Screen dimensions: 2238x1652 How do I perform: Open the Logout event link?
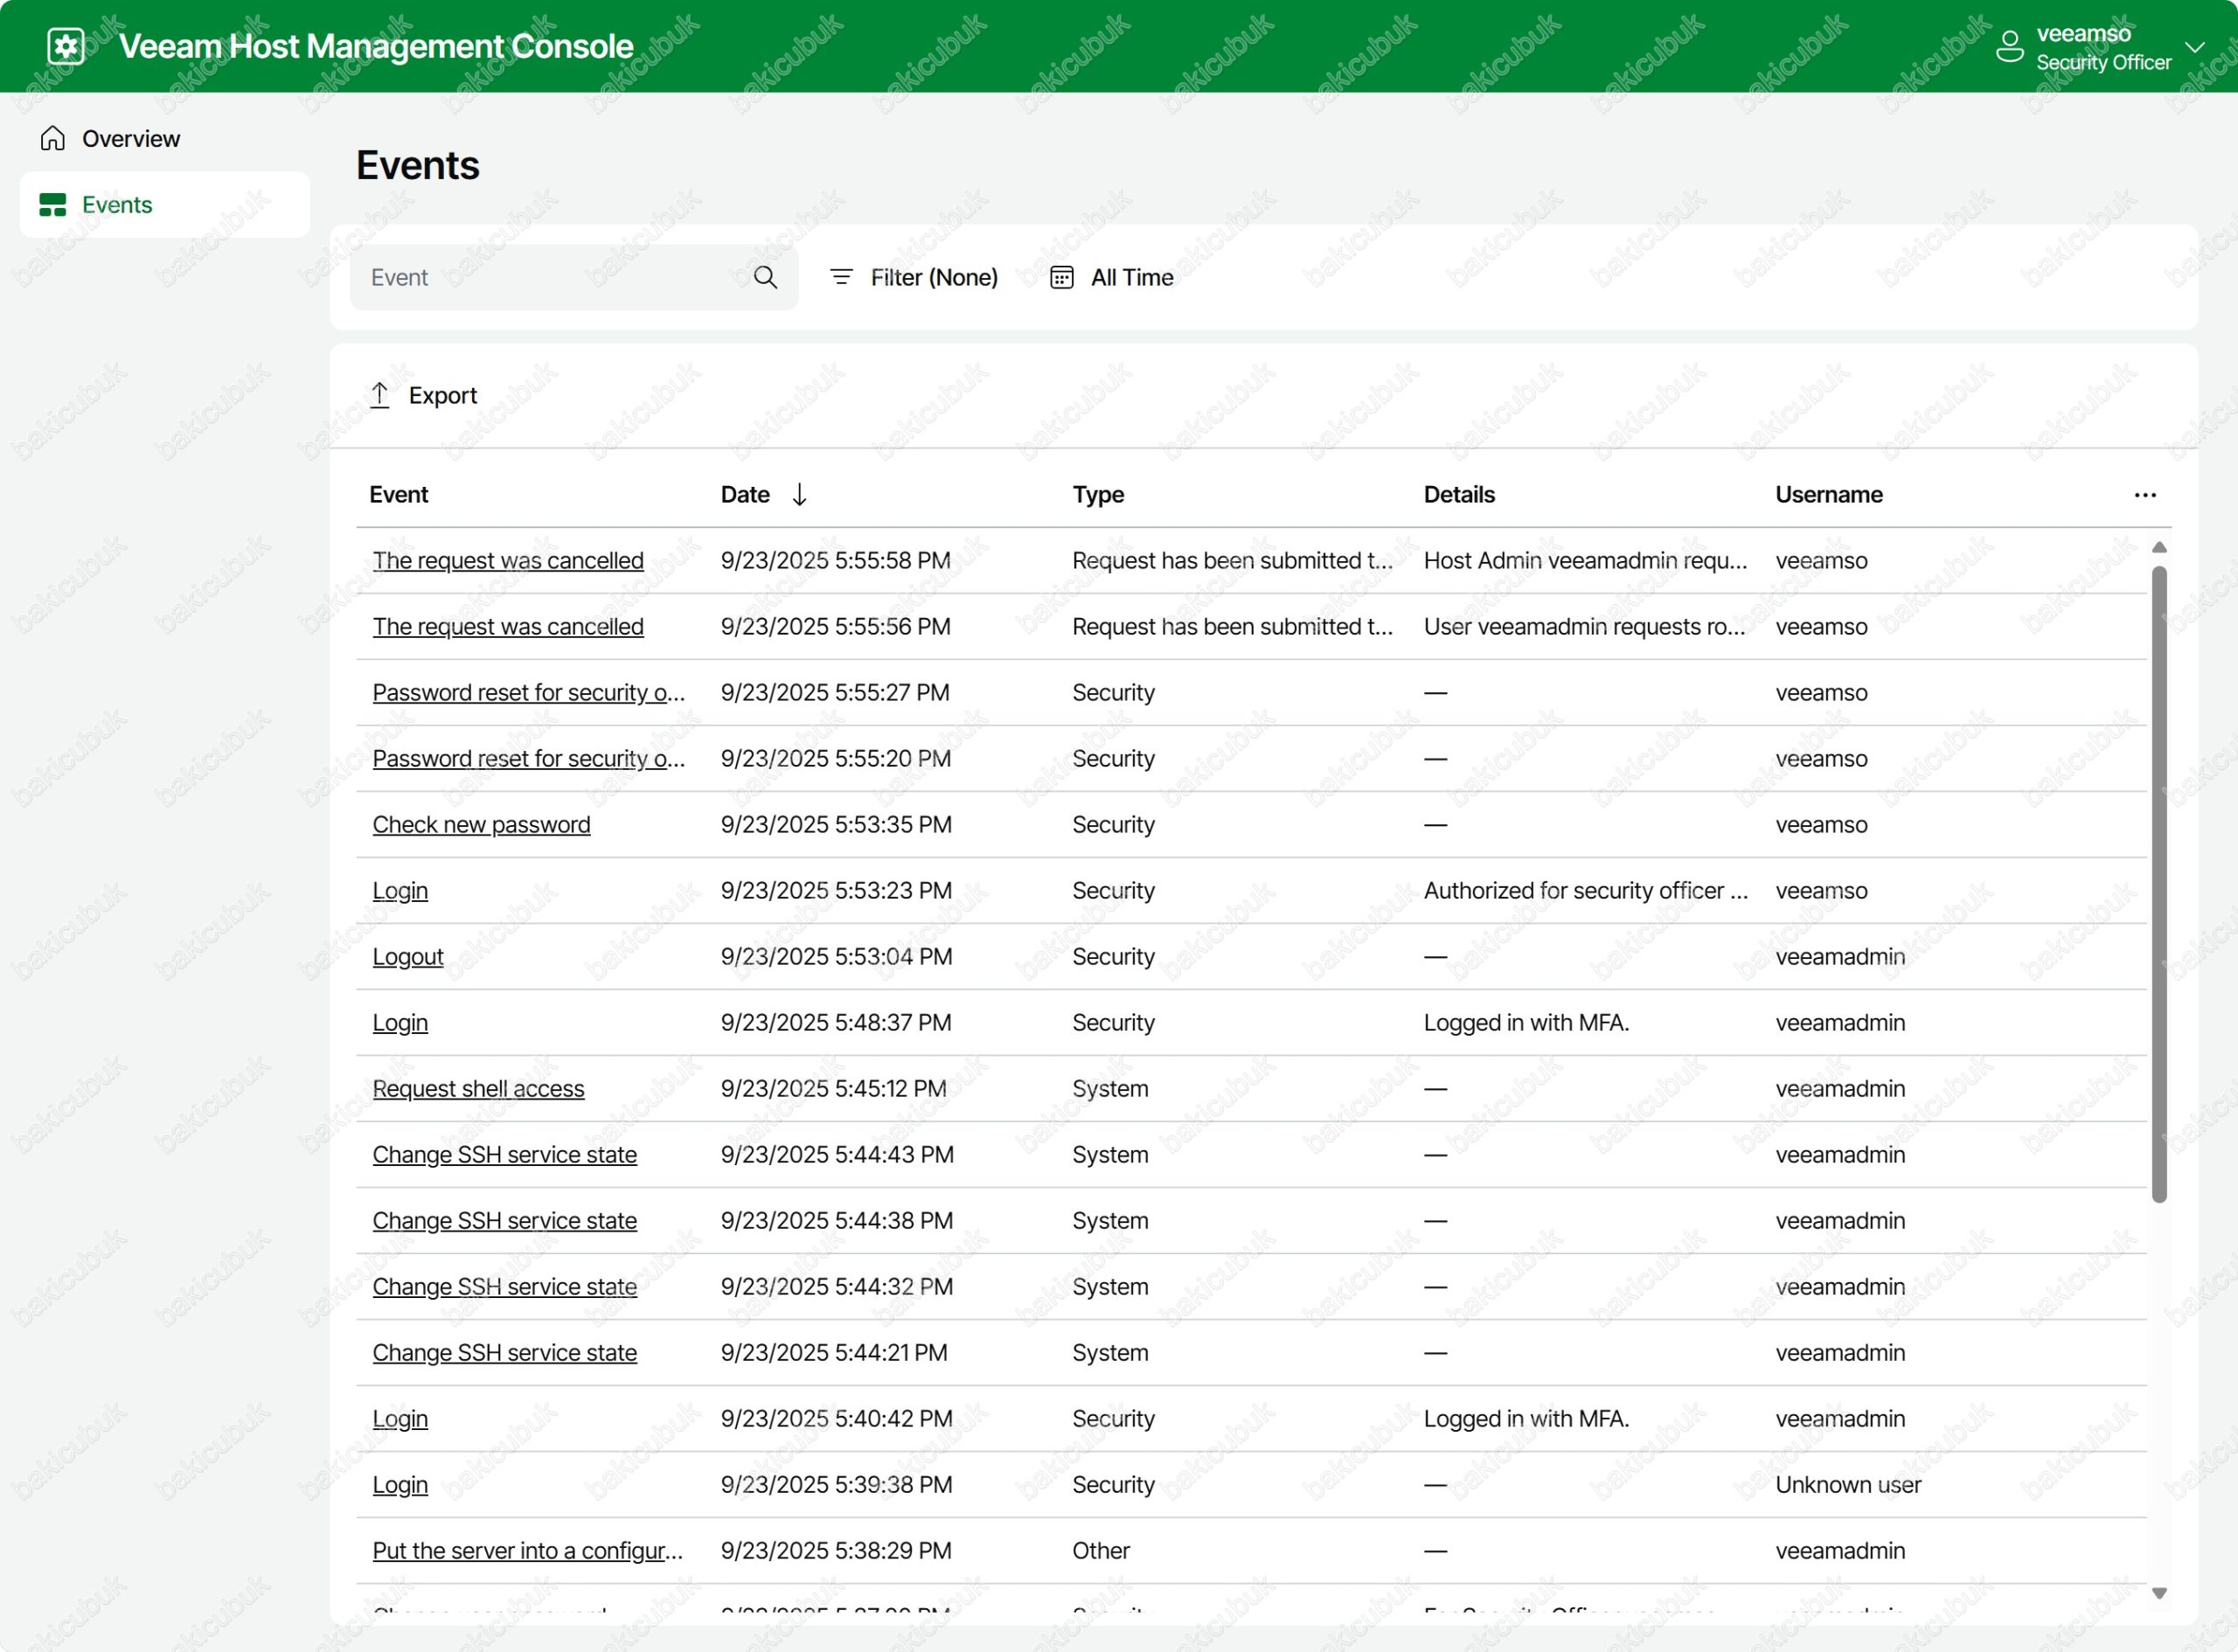pos(408,957)
